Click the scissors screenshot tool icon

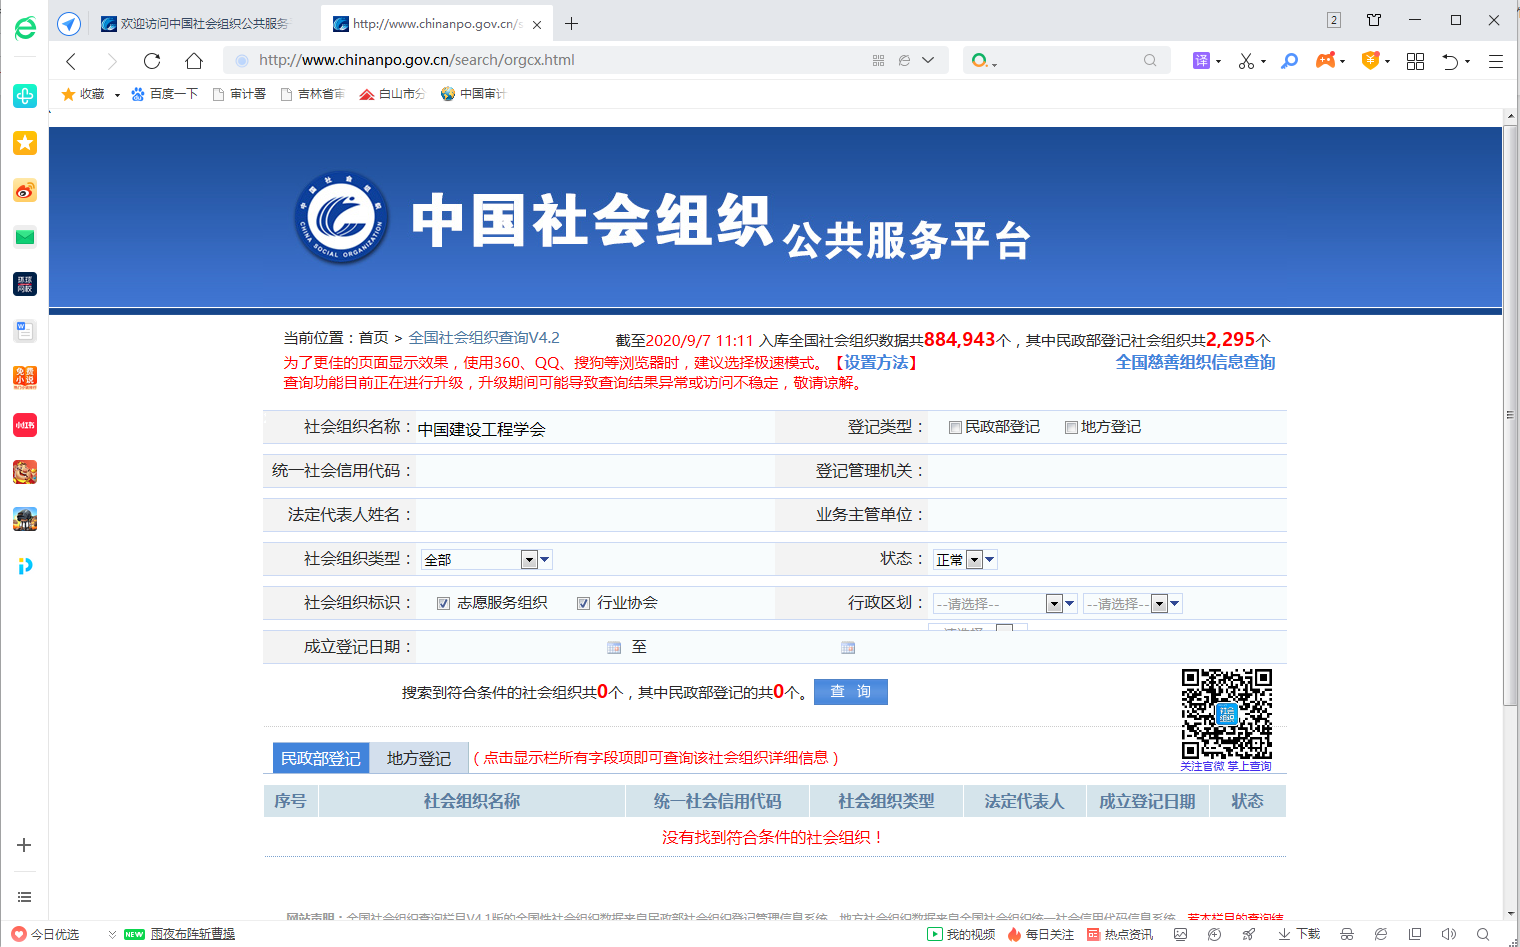click(x=1246, y=61)
